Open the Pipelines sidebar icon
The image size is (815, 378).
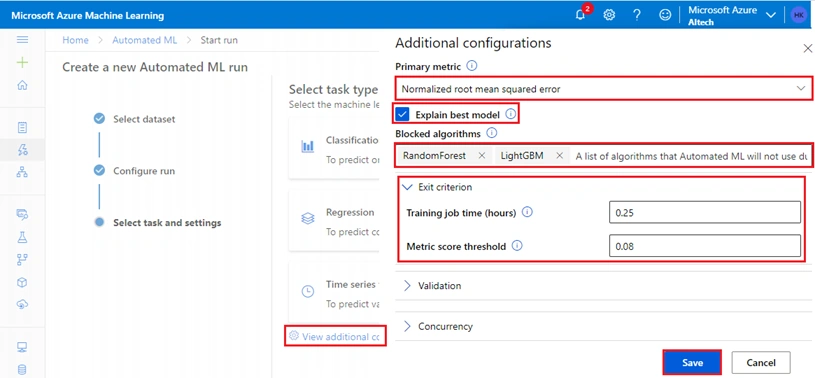tap(22, 259)
